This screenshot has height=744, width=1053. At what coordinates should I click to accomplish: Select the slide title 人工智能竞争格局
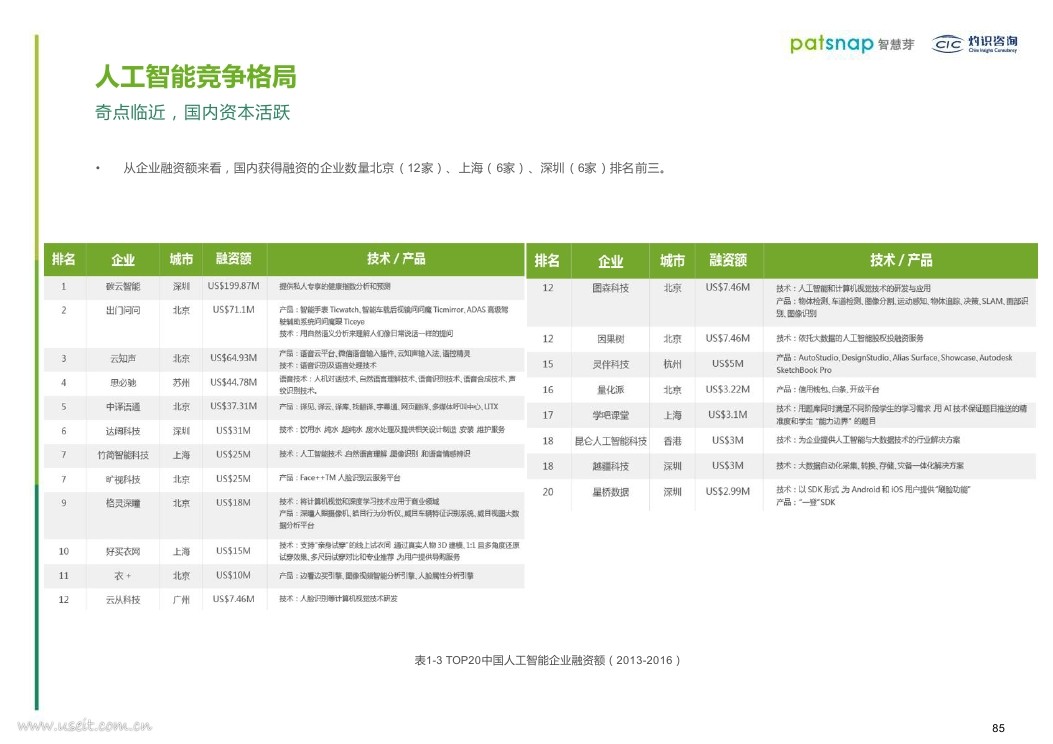tap(195, 77)
